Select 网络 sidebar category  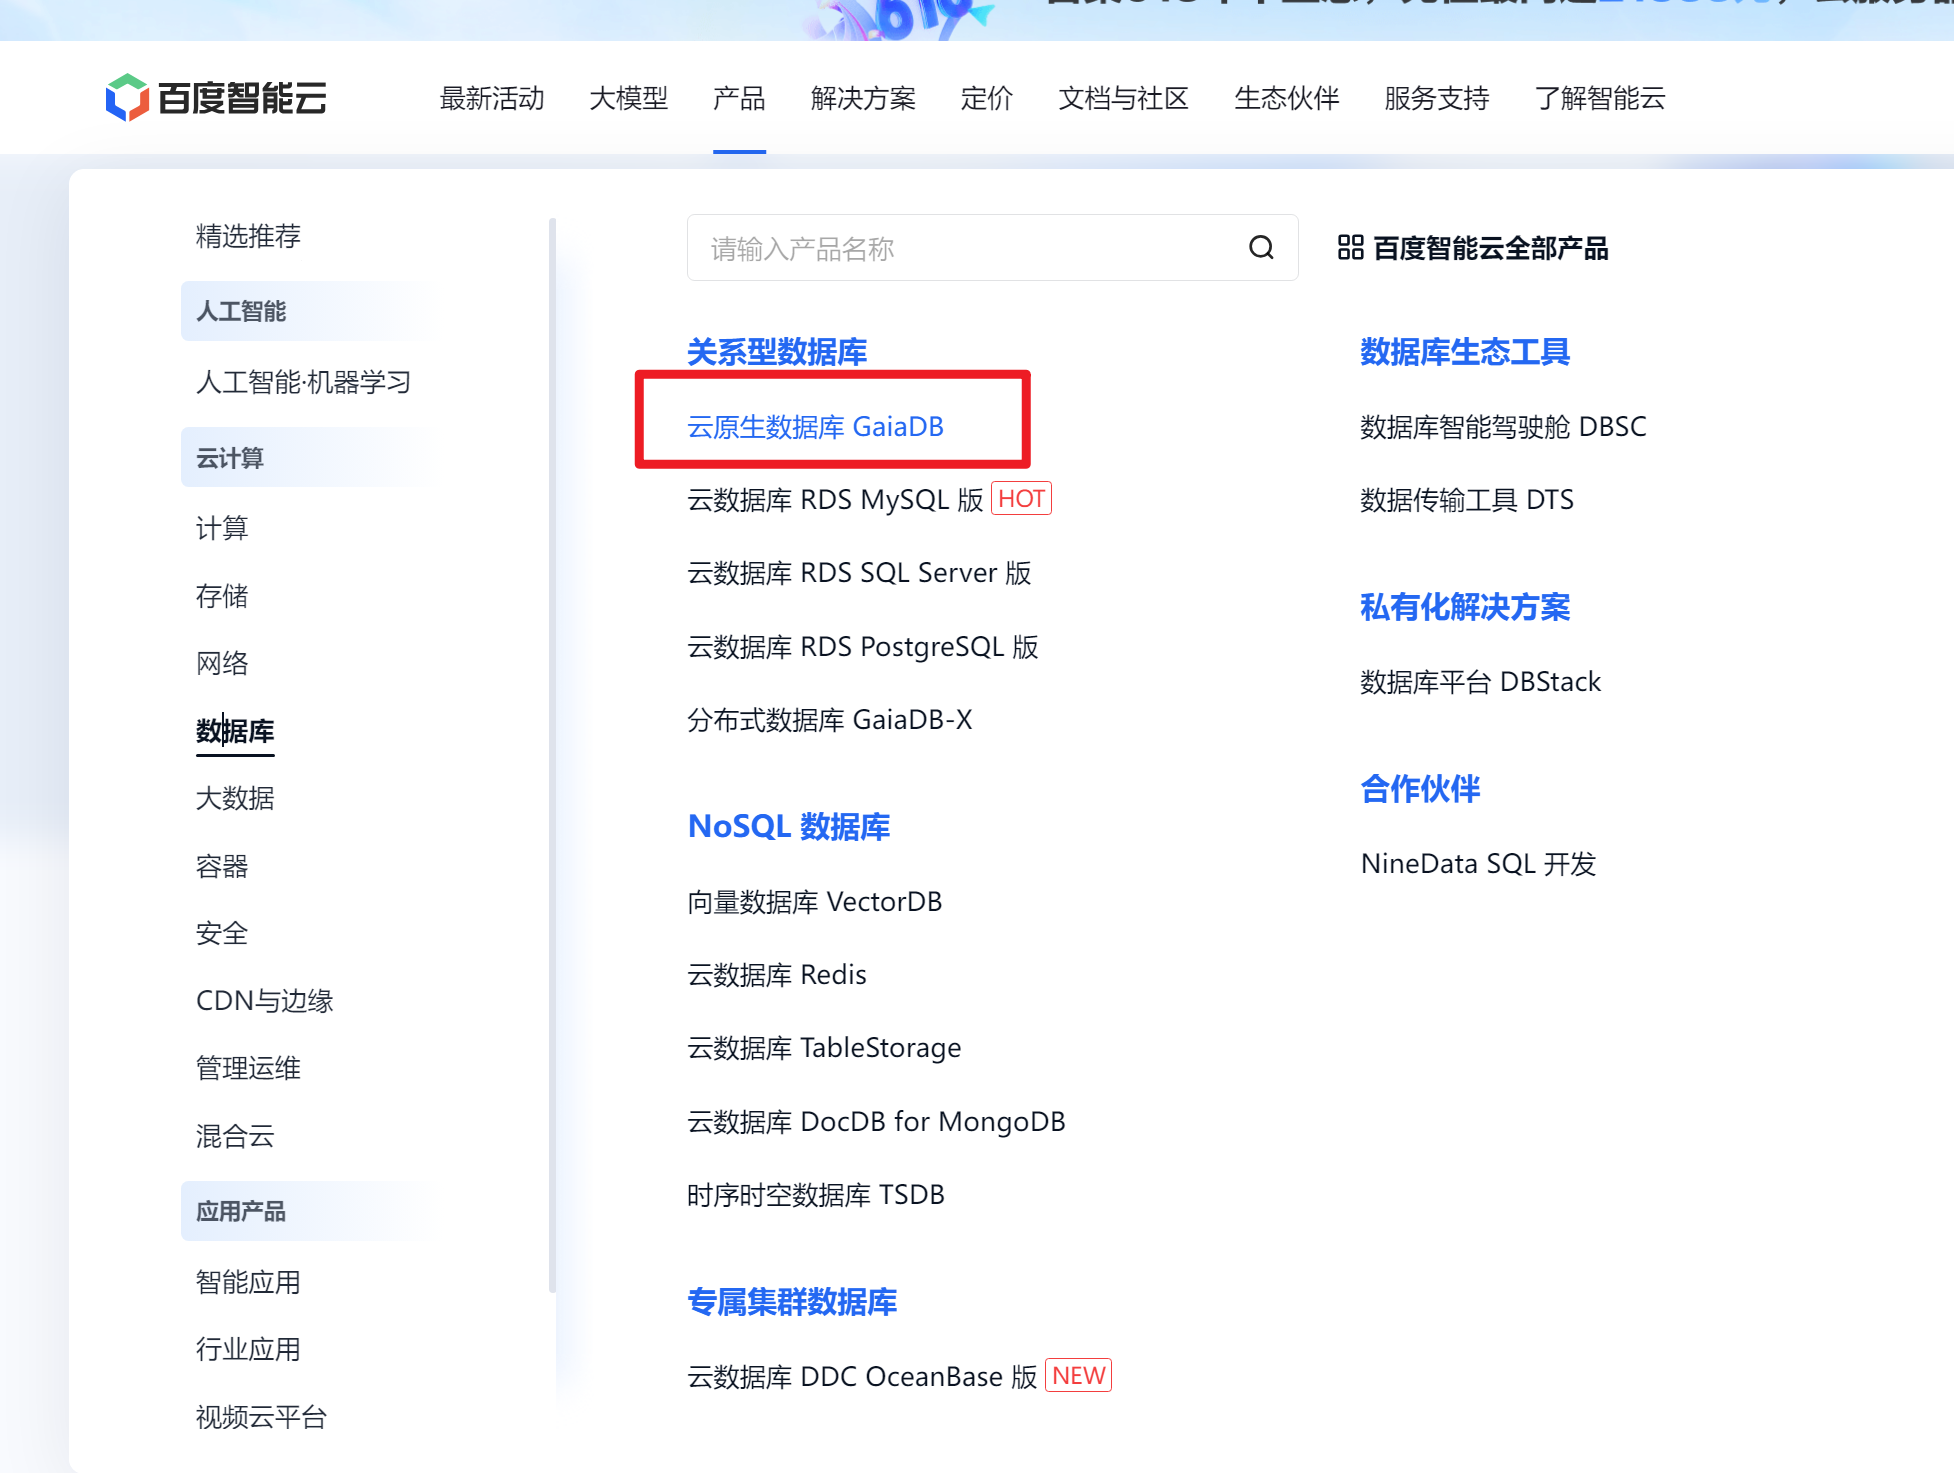tap(221, 663)
